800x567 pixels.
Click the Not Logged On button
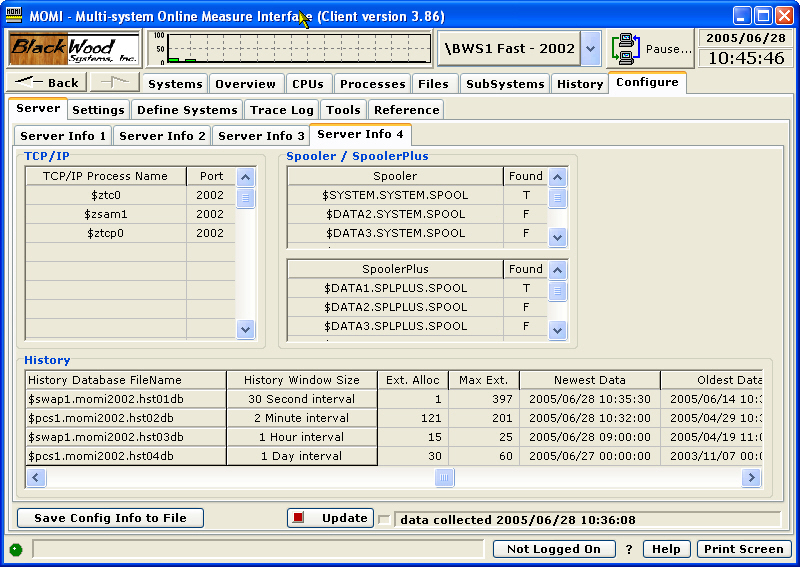(x=554, y=549)
